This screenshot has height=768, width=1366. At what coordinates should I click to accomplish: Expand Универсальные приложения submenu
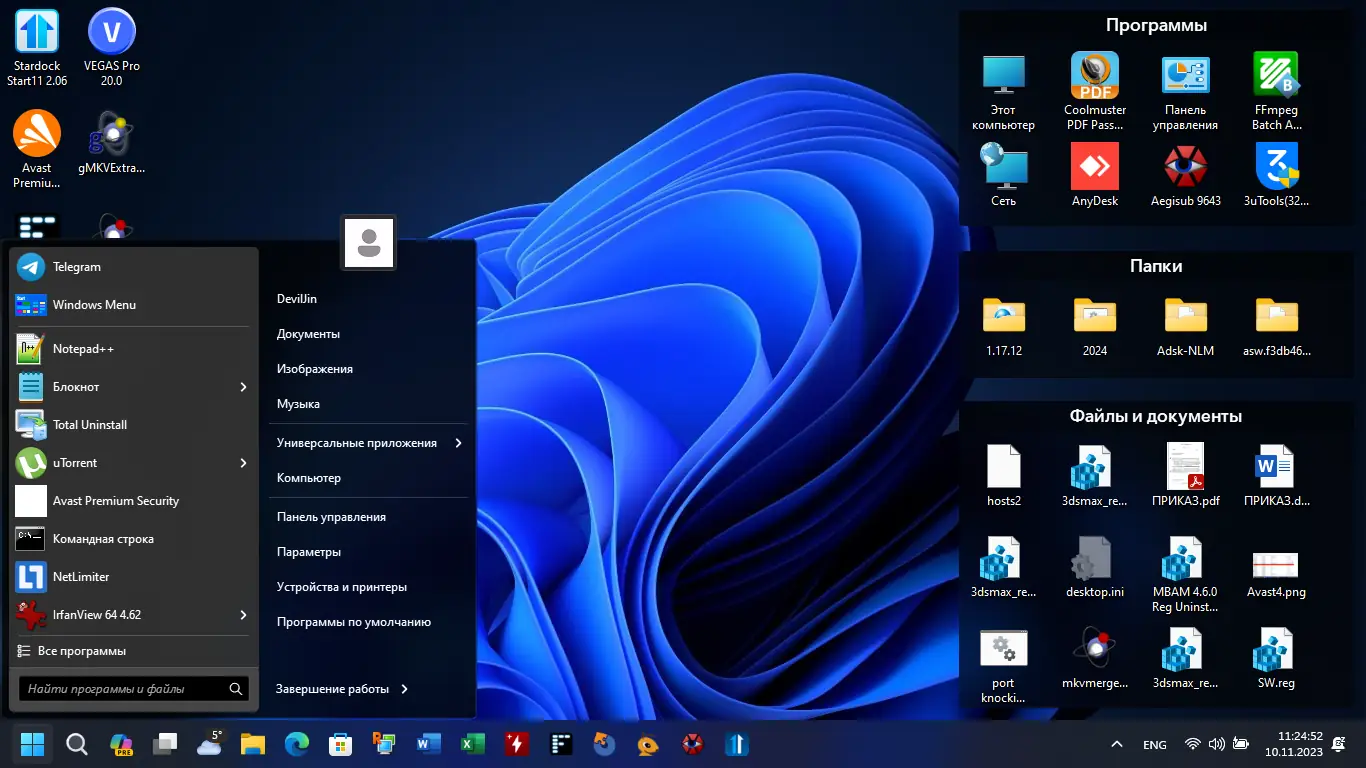pyautogui.click(x=459, y=442)
